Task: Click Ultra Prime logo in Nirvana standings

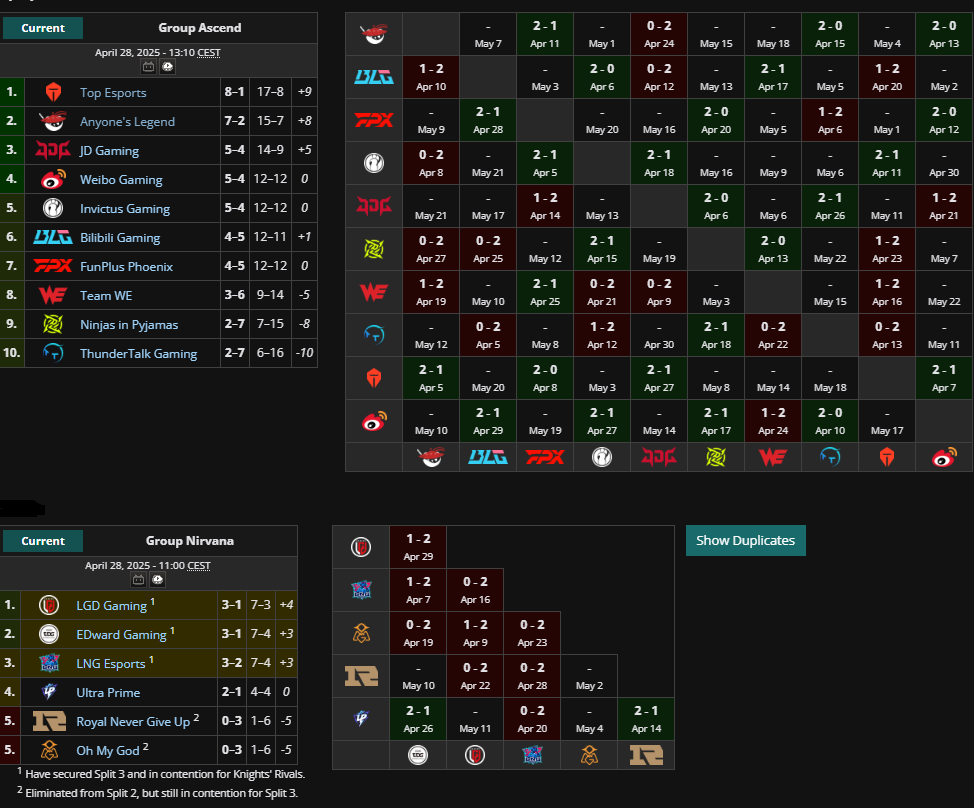Action: (x=49, y=692)
